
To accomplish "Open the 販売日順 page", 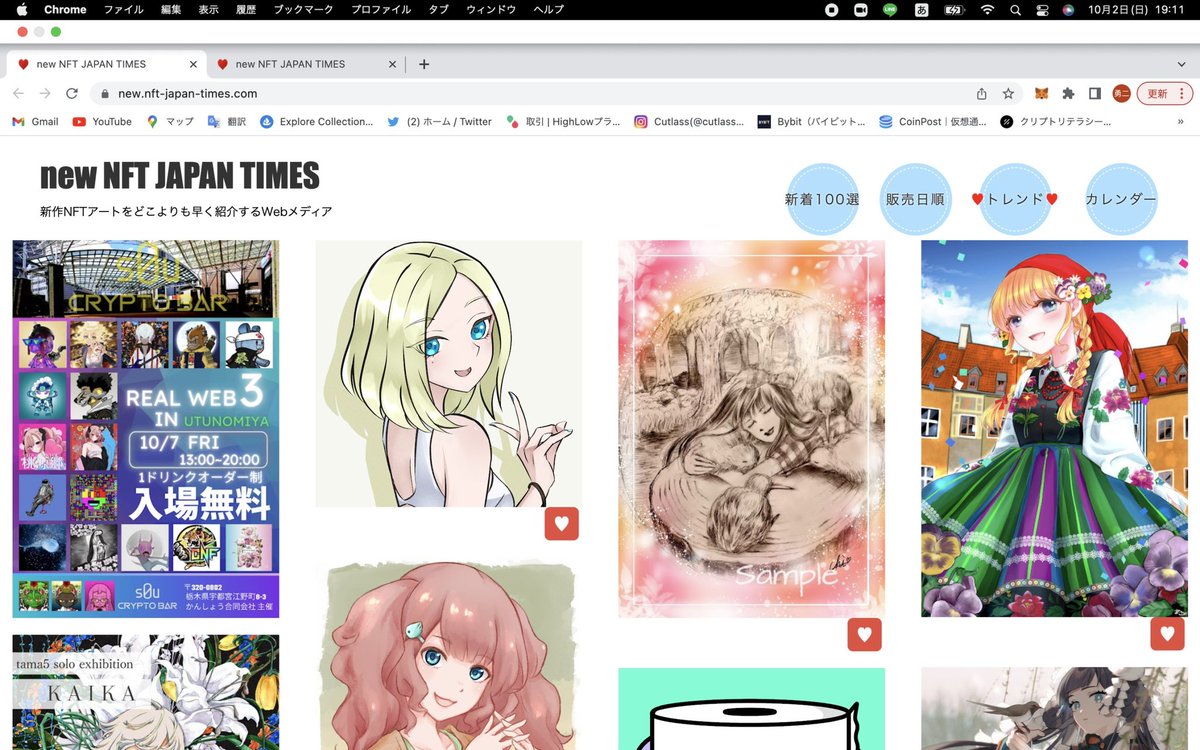I will (915, 199).
